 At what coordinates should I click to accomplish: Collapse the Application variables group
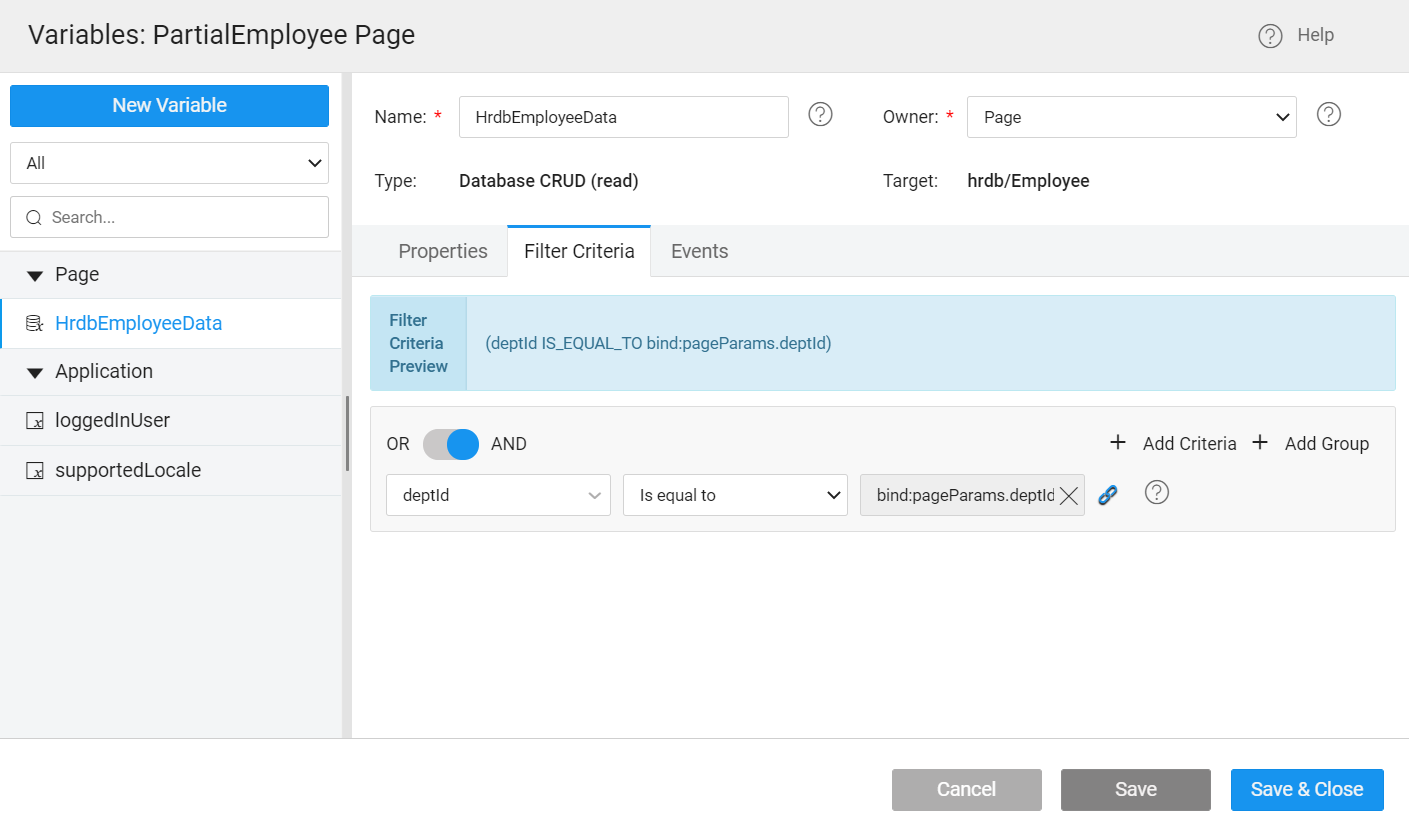(35, 372)
